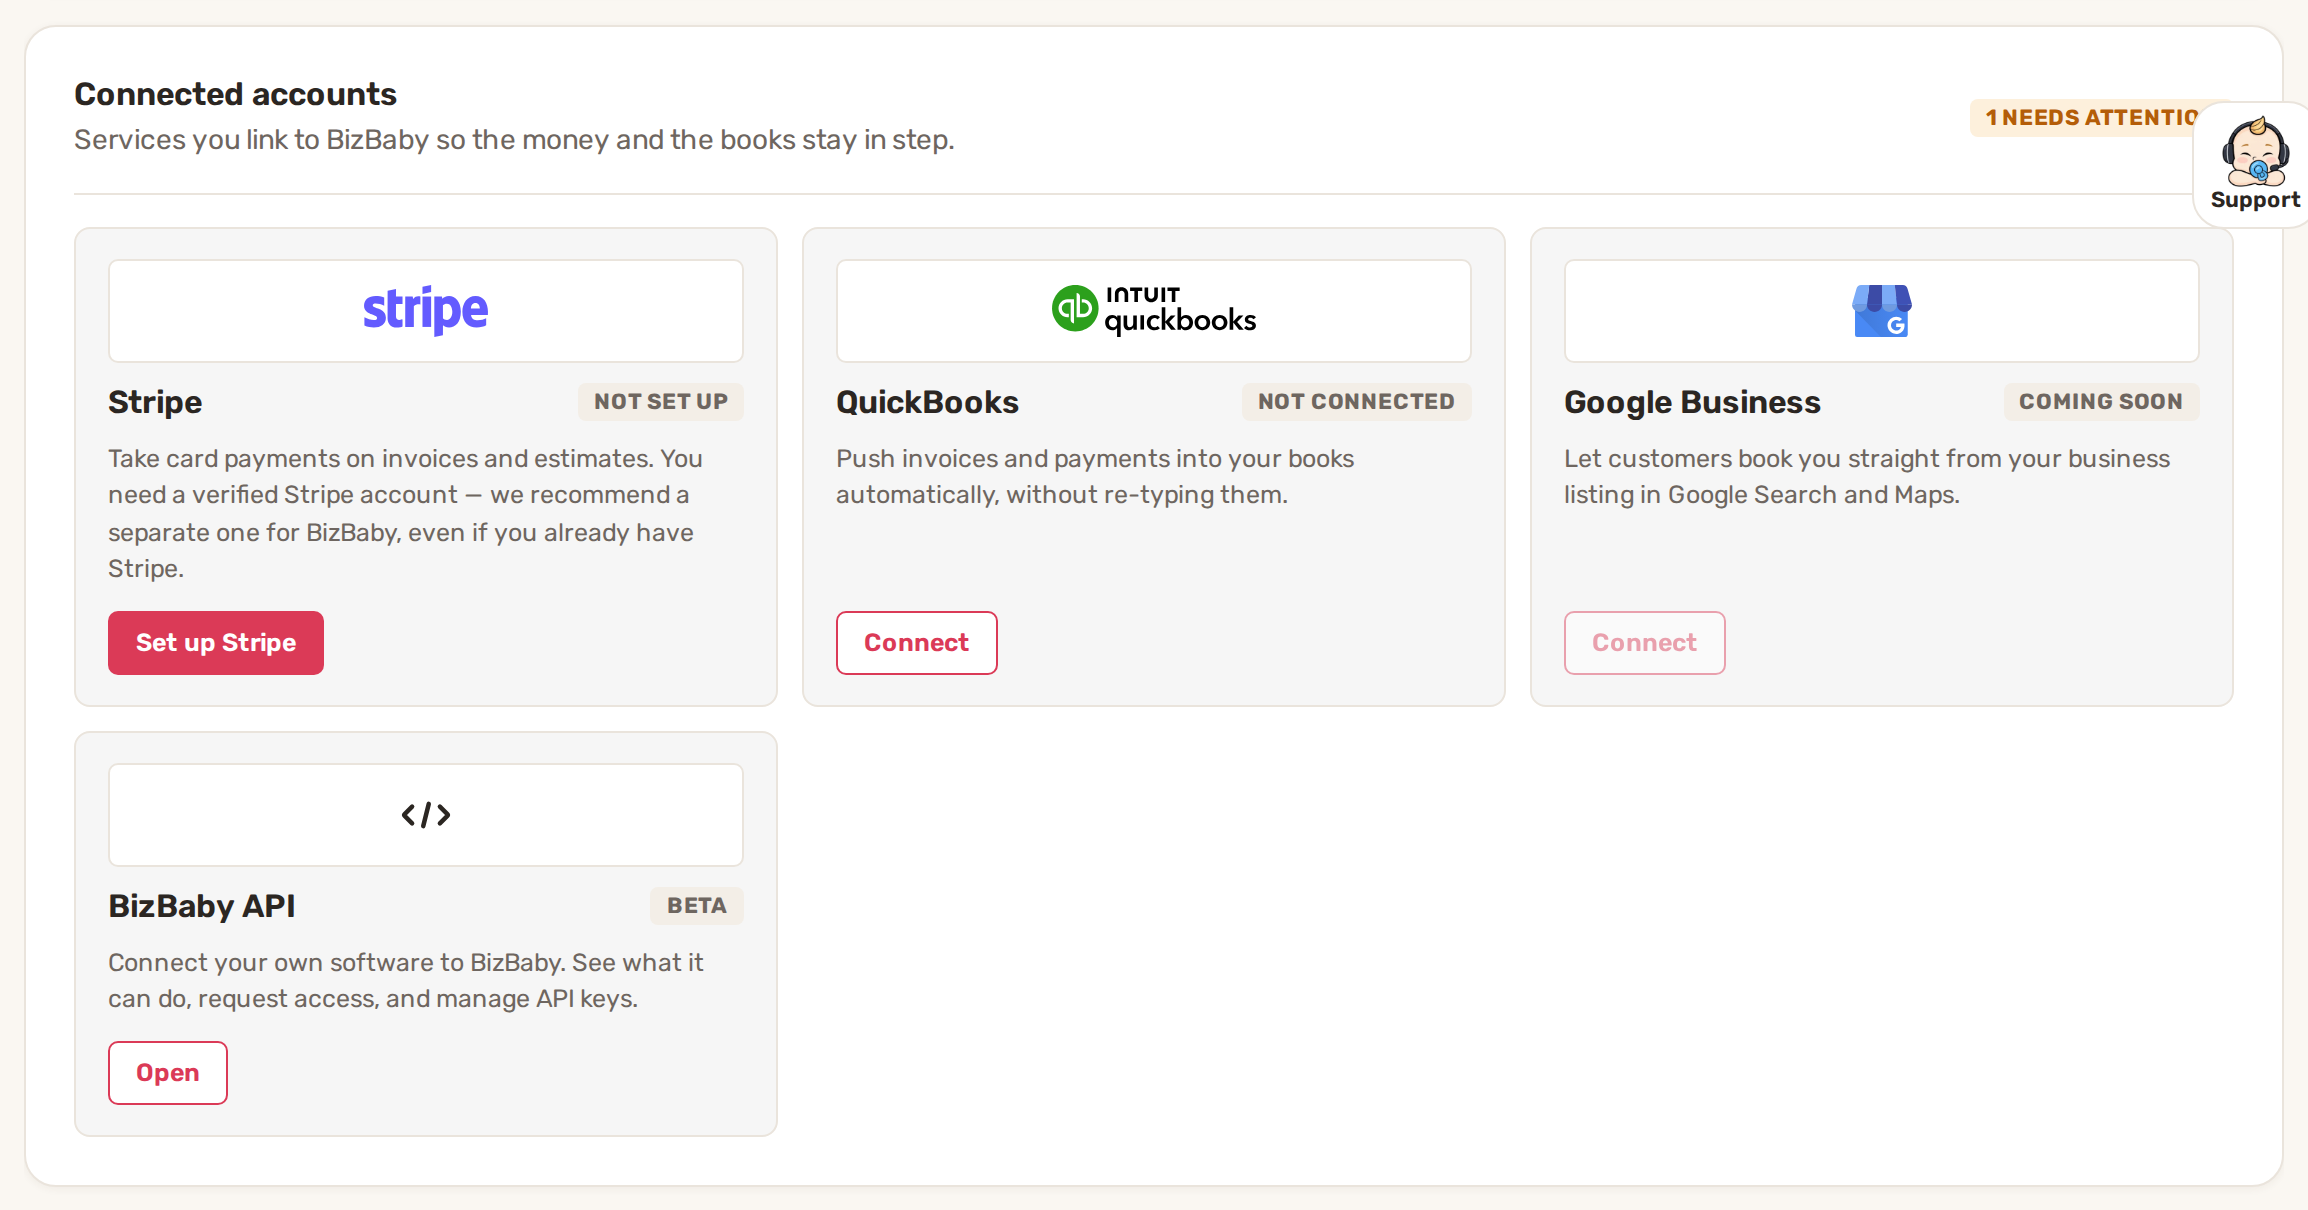Viewport: 2308px width, 1210px height.
Task: Click the NOT SET UP status badge
Action: pyautogui.click(x=661, y=402)
